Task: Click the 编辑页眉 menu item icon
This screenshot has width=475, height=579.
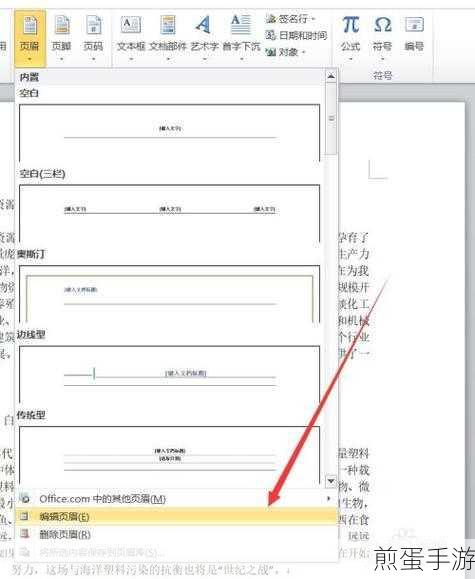Action: [25, 516]
